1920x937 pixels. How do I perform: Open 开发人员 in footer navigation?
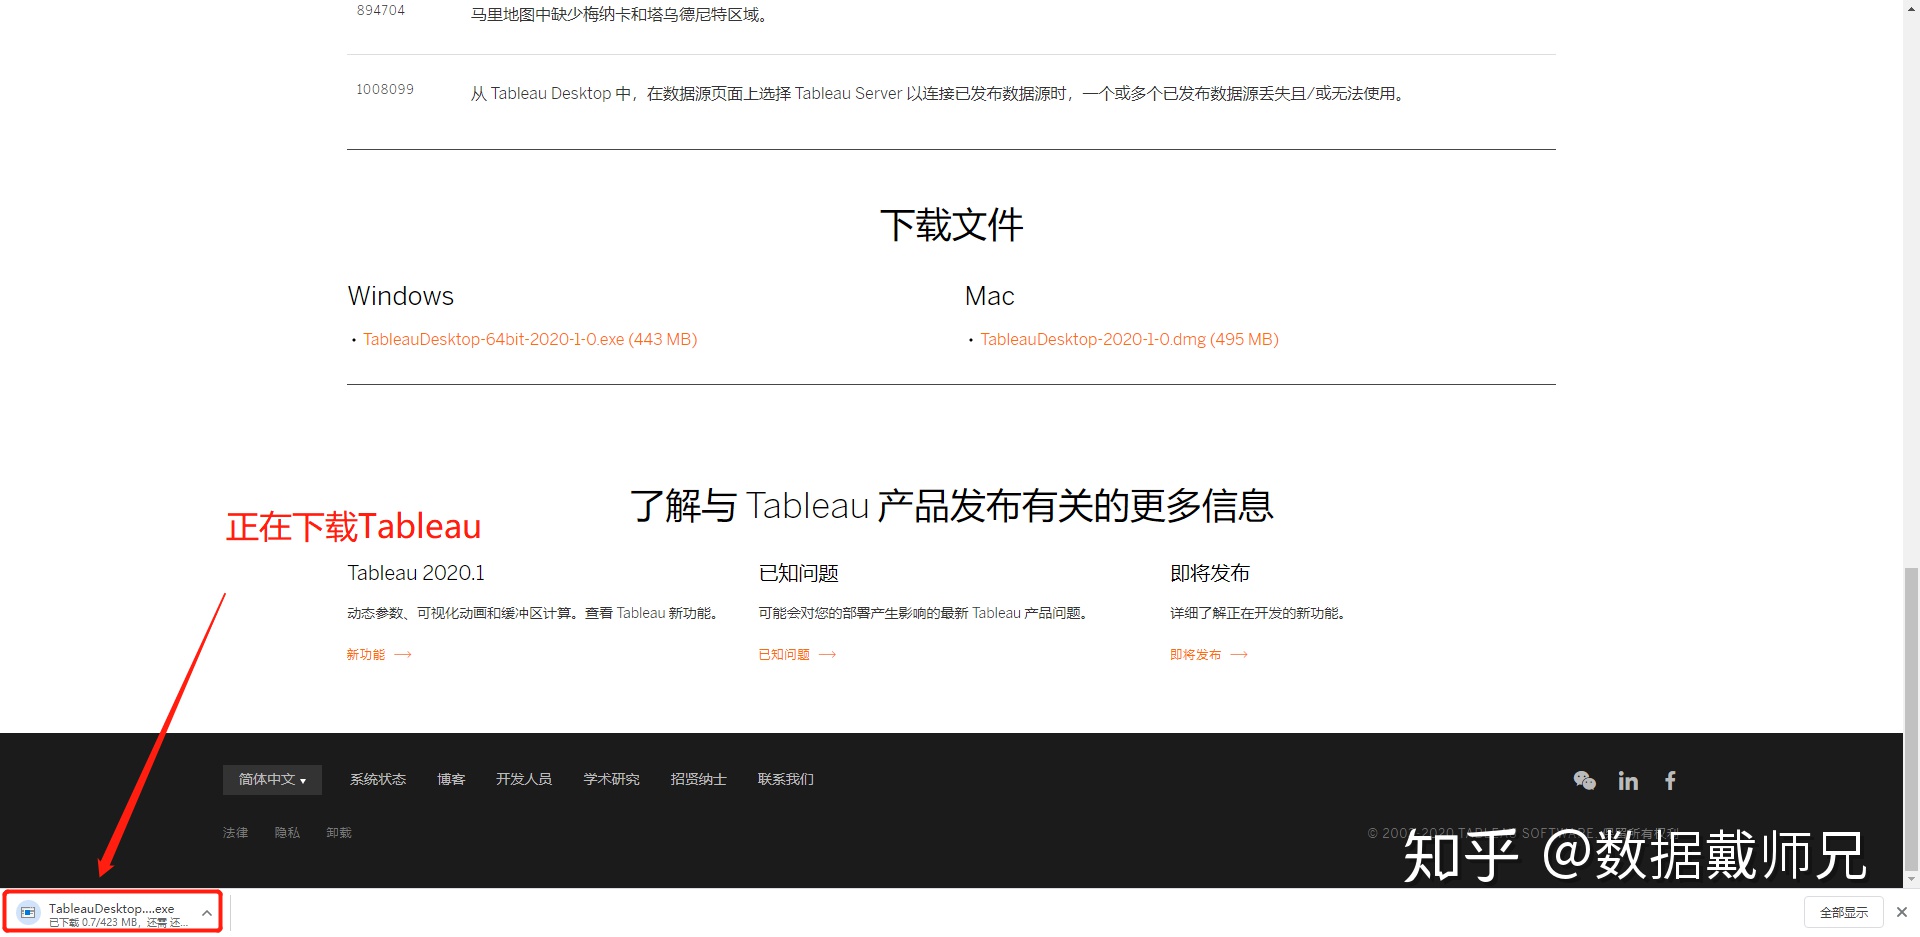click(x=524, y=780)
